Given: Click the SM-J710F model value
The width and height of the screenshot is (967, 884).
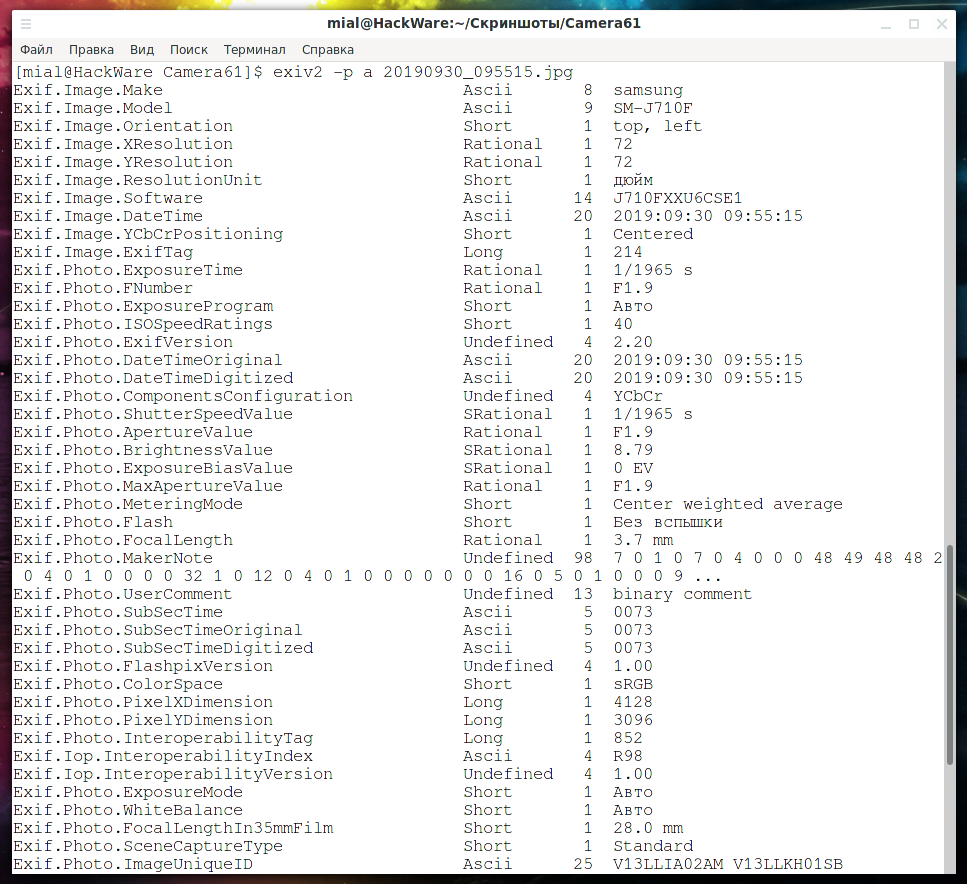Looking at the screenshot, I should click(653, 108).
